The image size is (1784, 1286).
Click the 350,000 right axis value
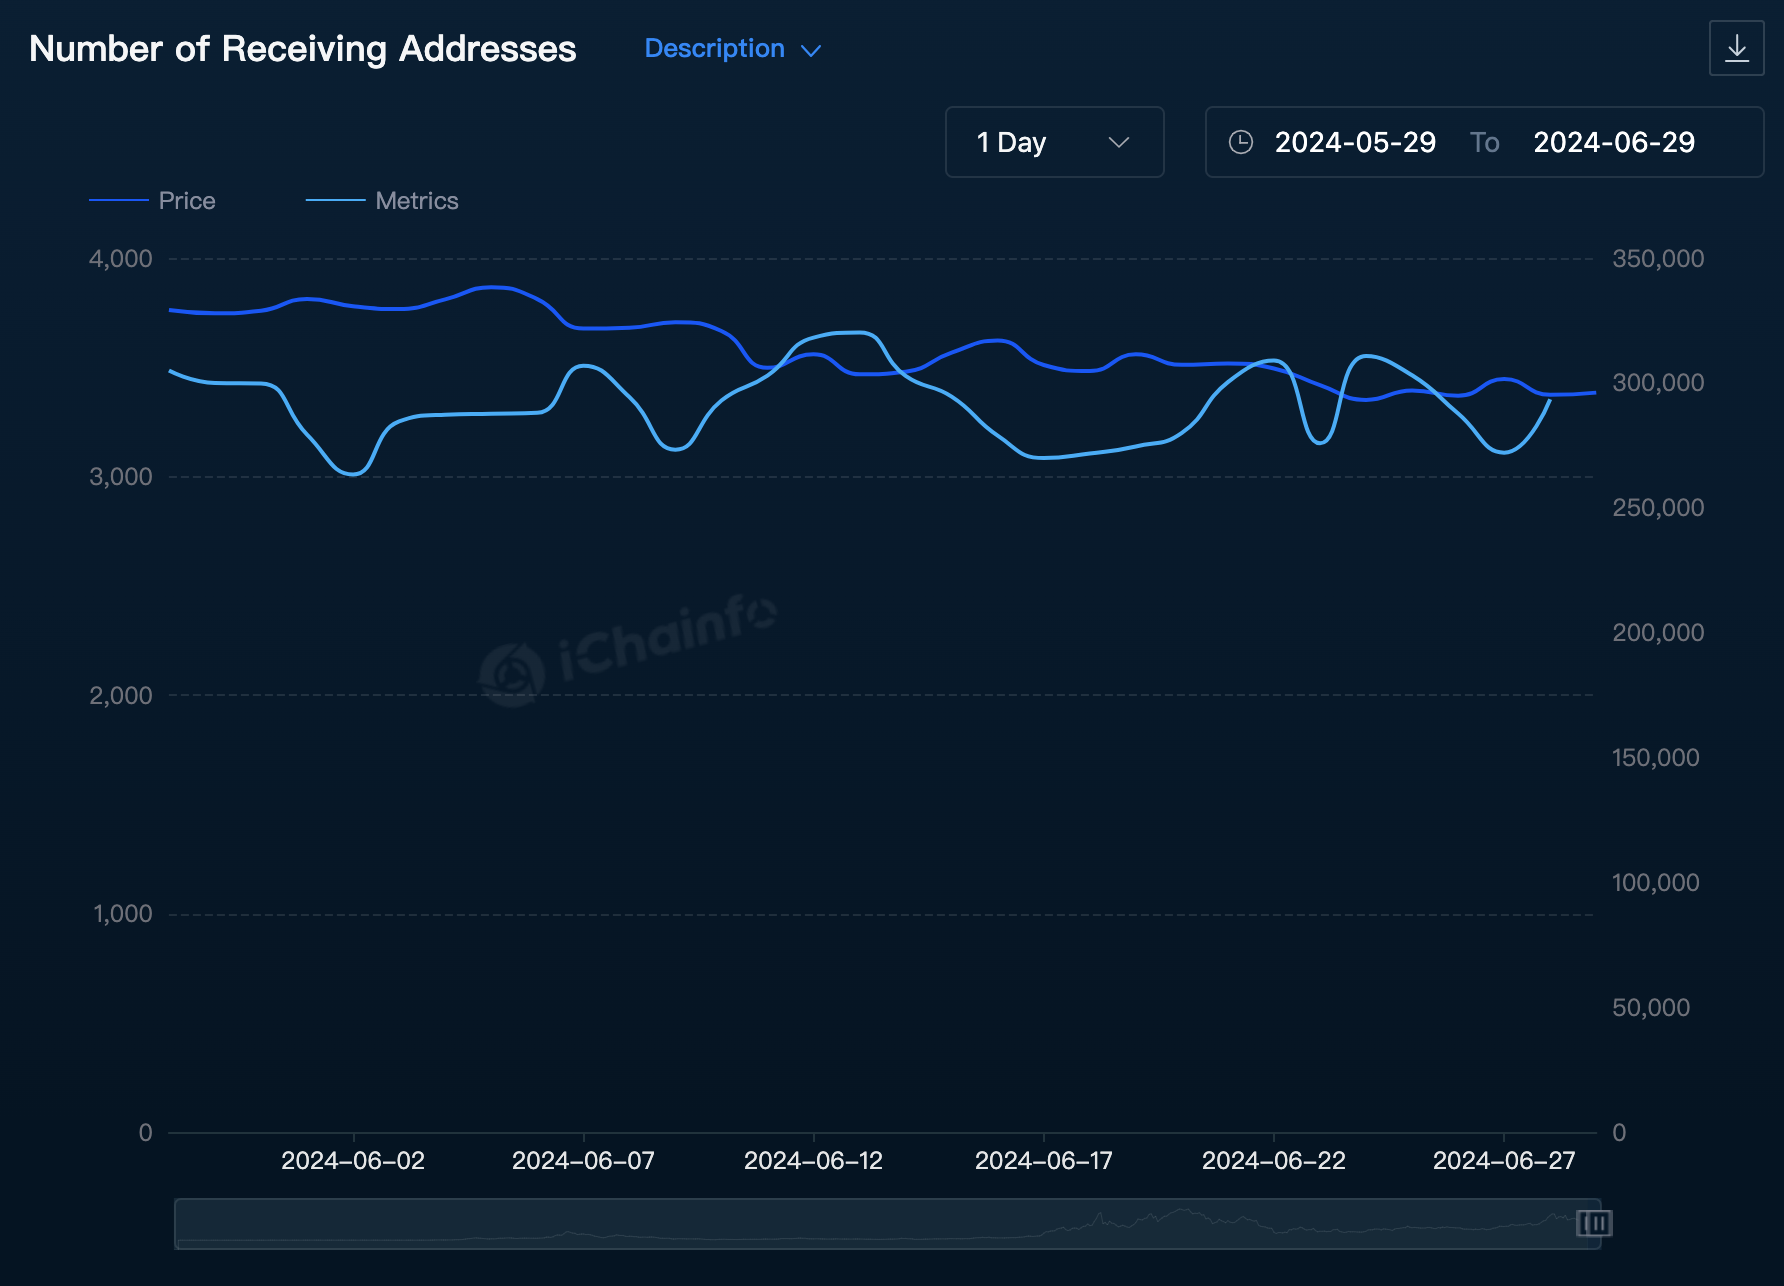[1658, 259]
